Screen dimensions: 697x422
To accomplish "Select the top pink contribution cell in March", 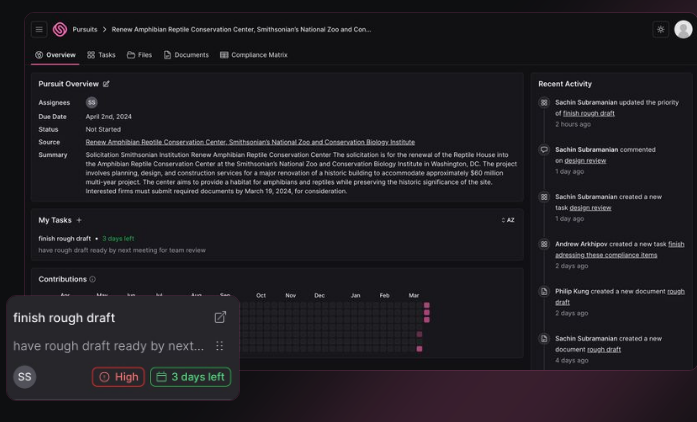I will point(427,306).
